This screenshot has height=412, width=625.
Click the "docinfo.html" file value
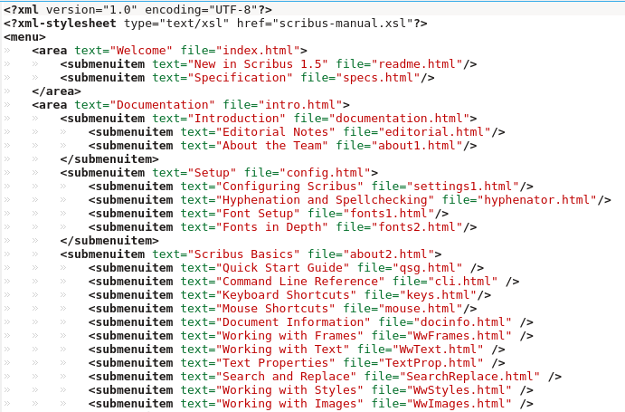pos(463,322)
